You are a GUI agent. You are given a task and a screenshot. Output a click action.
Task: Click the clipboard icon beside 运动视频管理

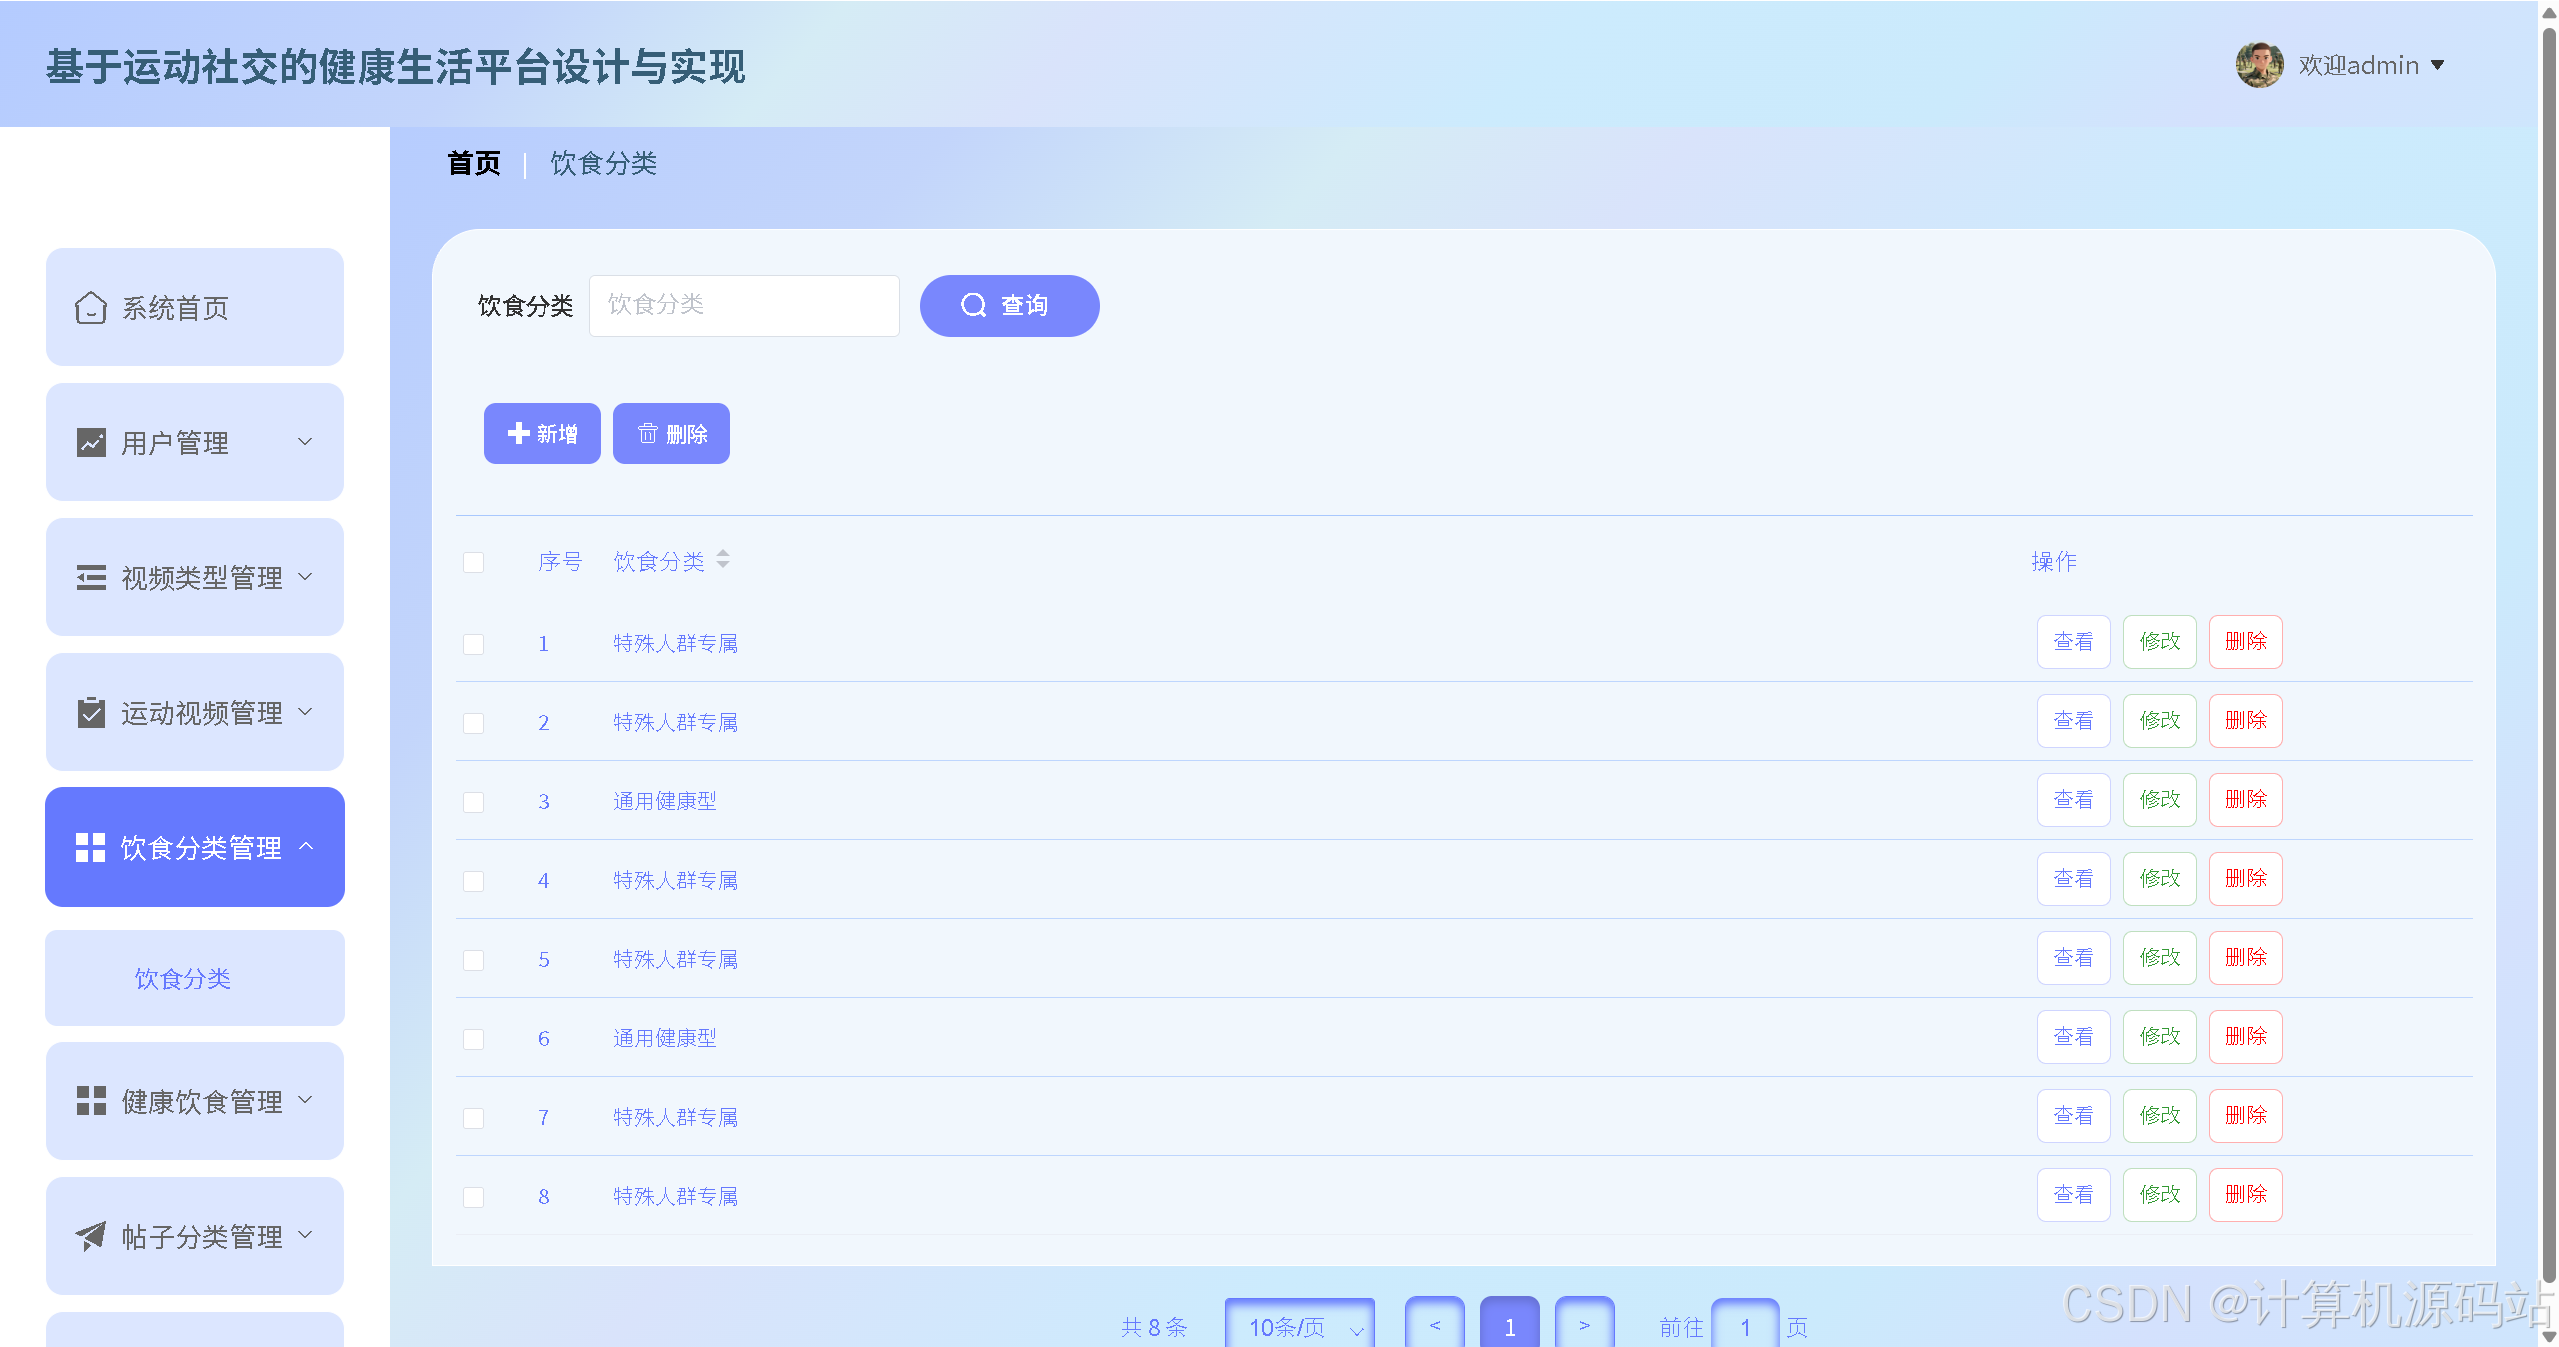[91, 712]
